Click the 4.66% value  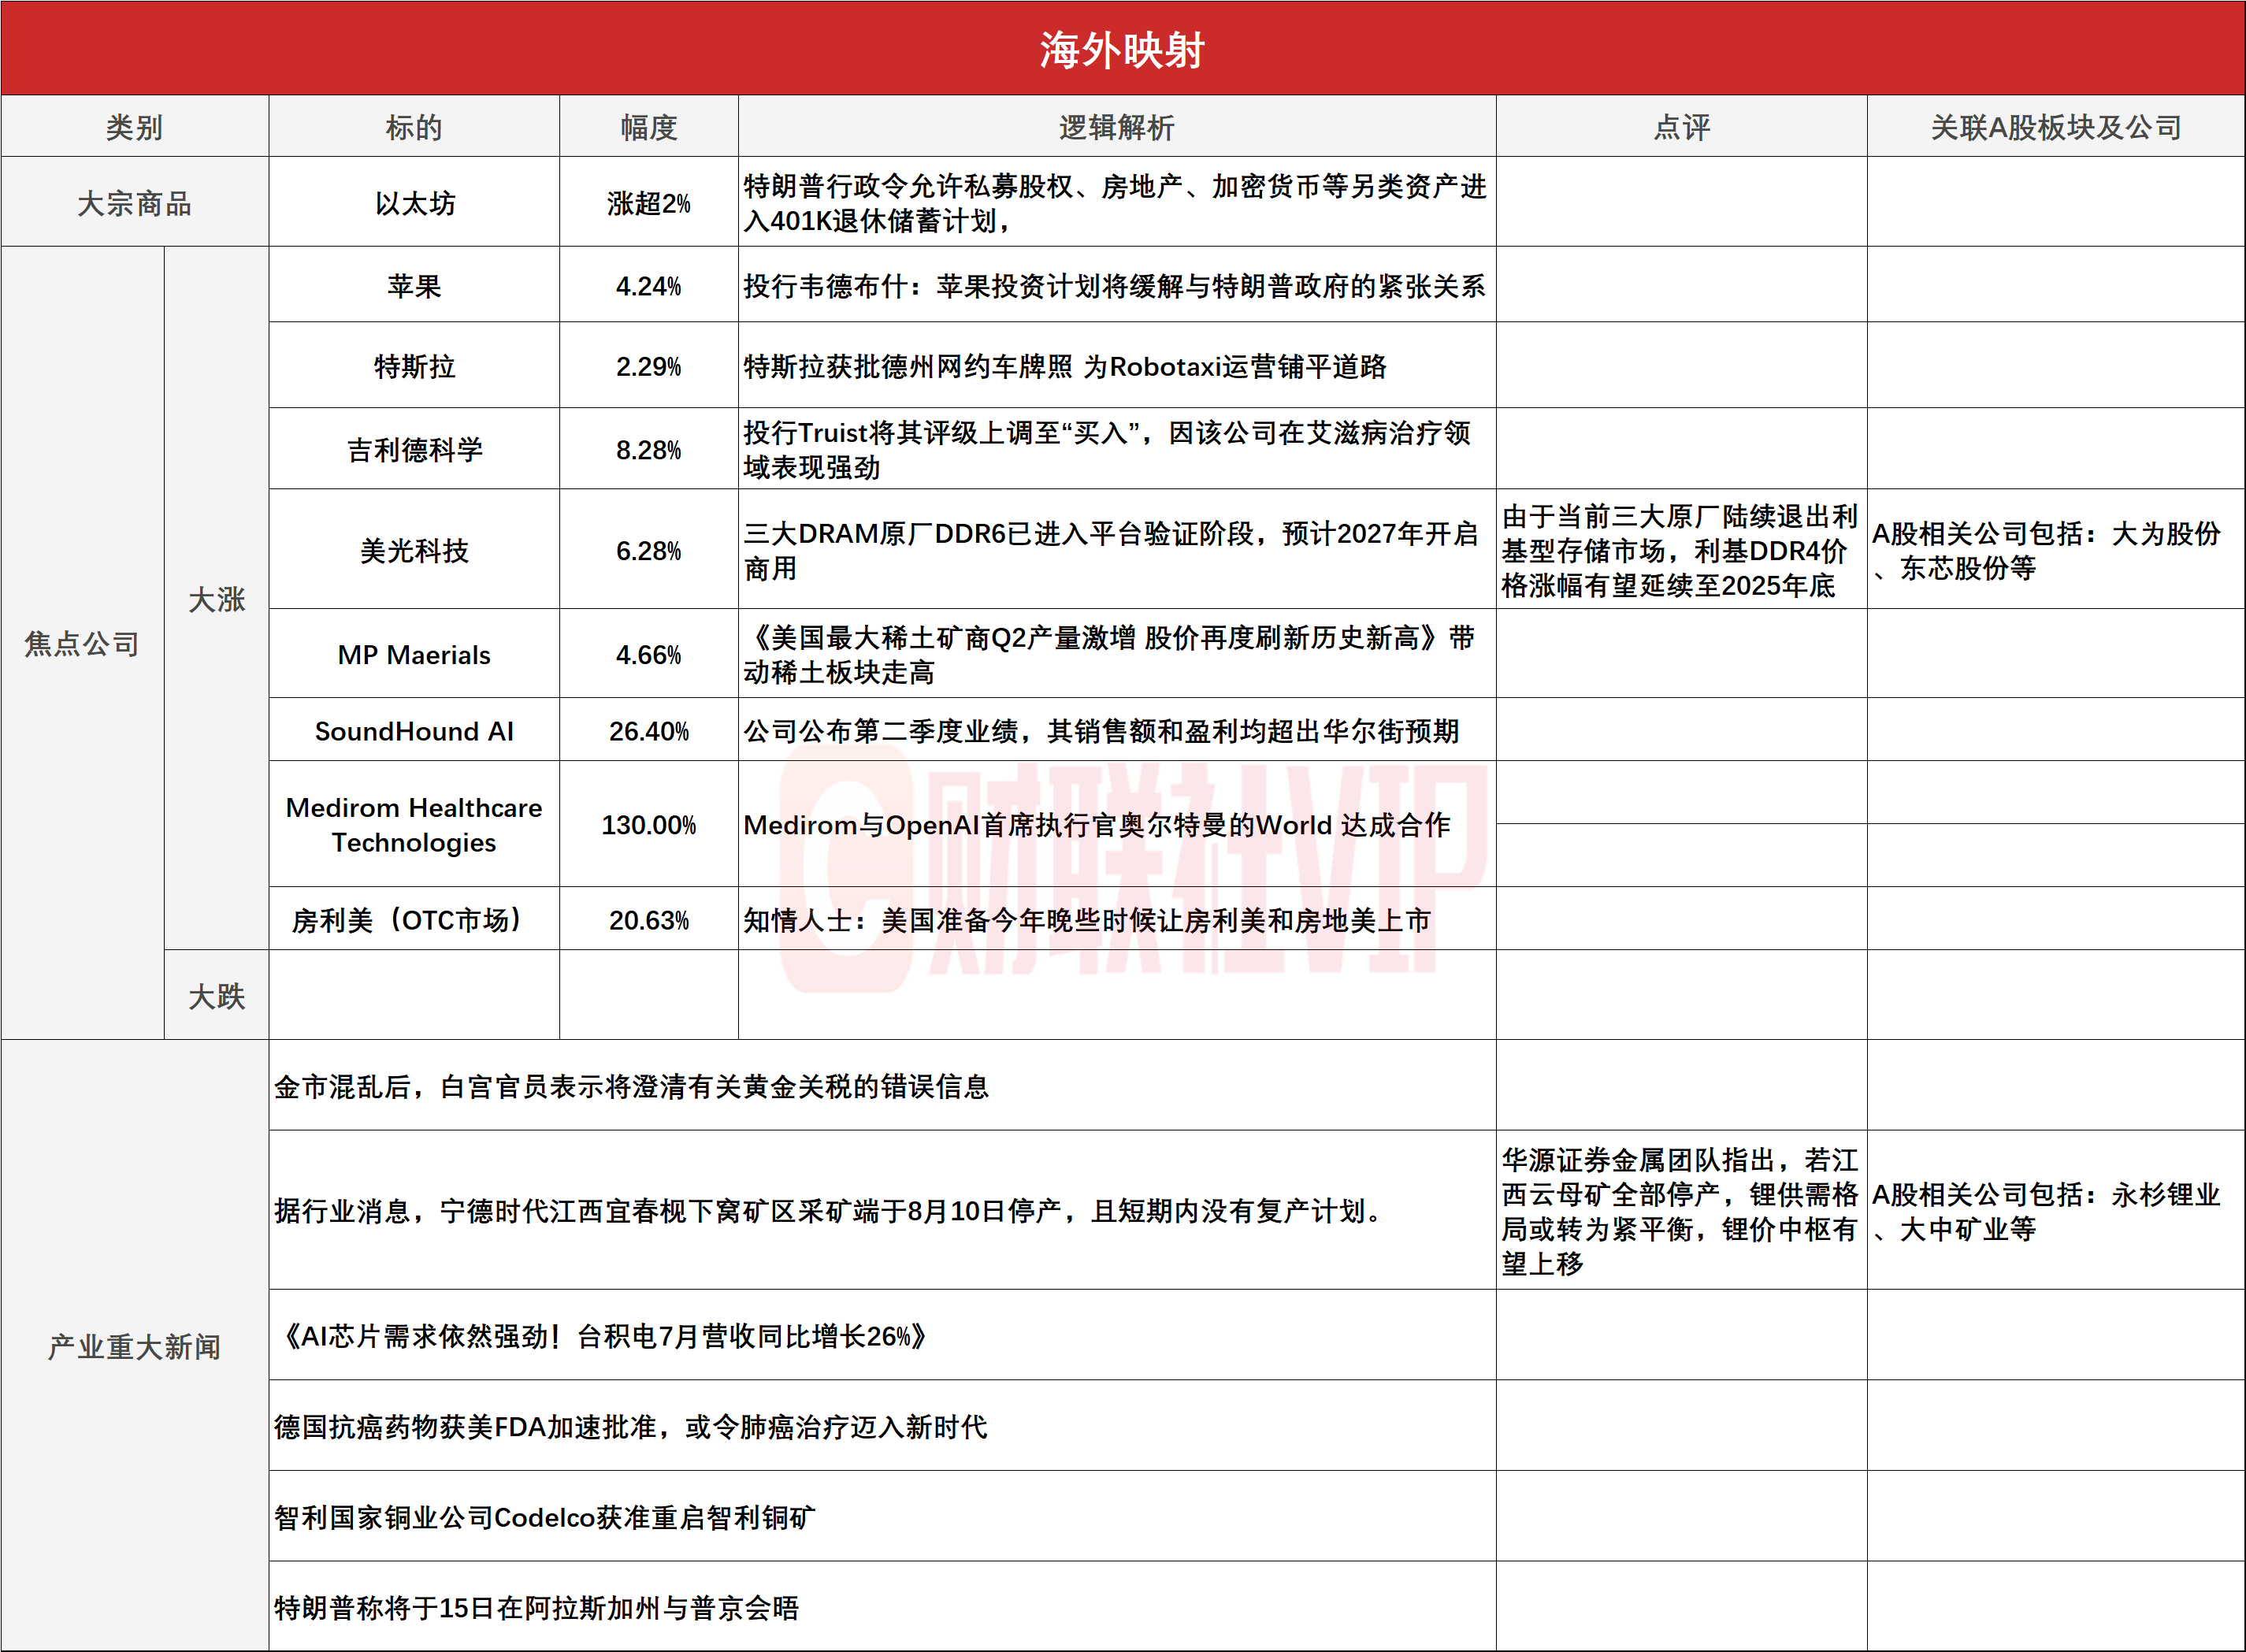pos(649,654)
